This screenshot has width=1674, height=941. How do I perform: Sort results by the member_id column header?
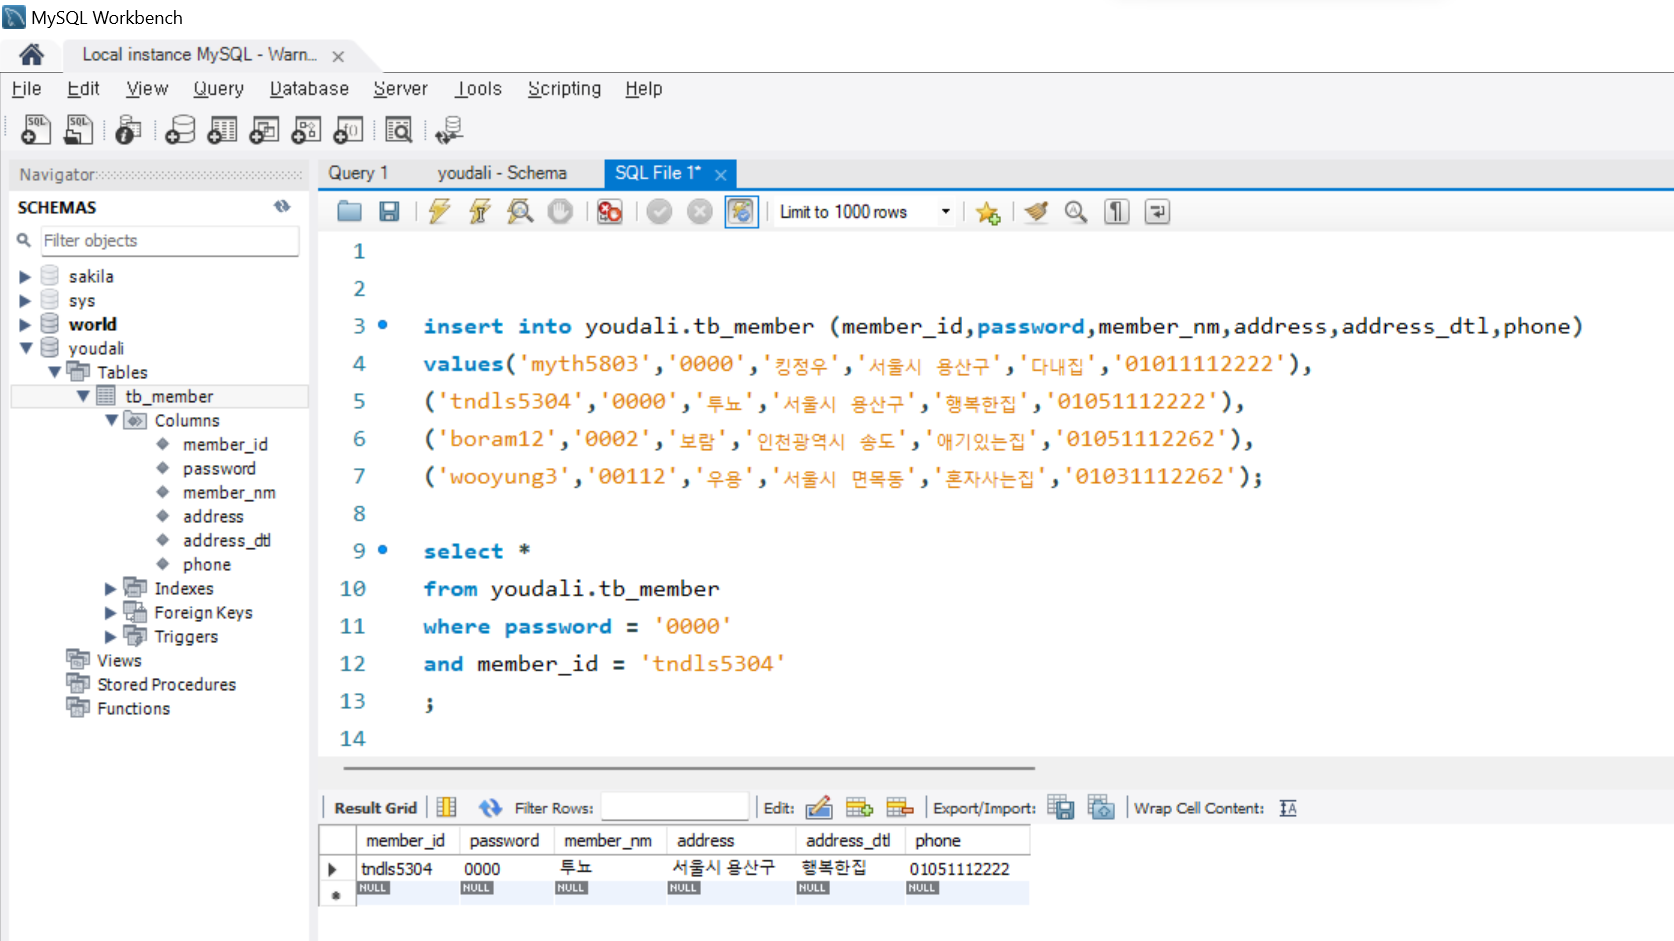pyautogui.click(x=406, y=841)
